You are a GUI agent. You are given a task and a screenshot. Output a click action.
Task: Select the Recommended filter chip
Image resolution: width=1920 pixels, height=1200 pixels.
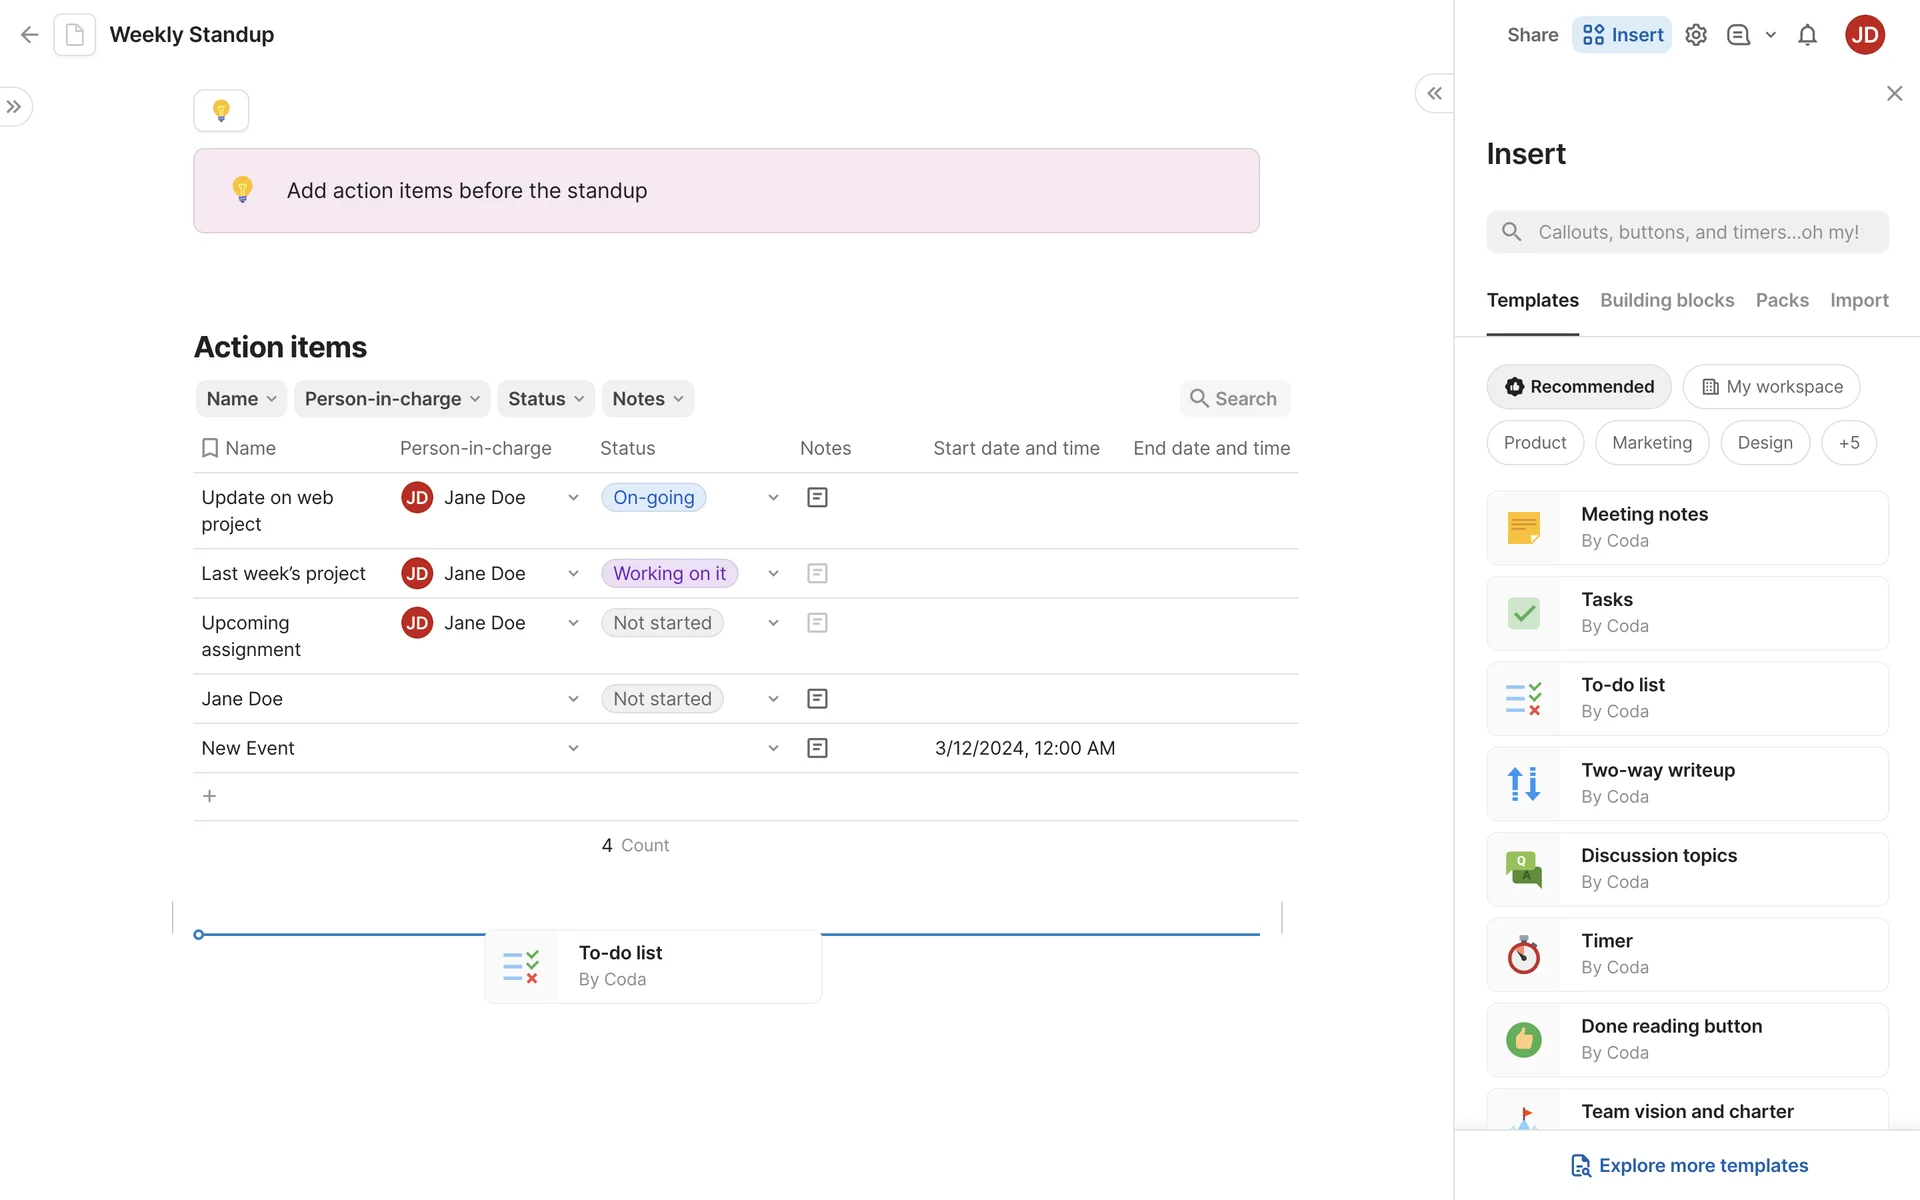1578,387
